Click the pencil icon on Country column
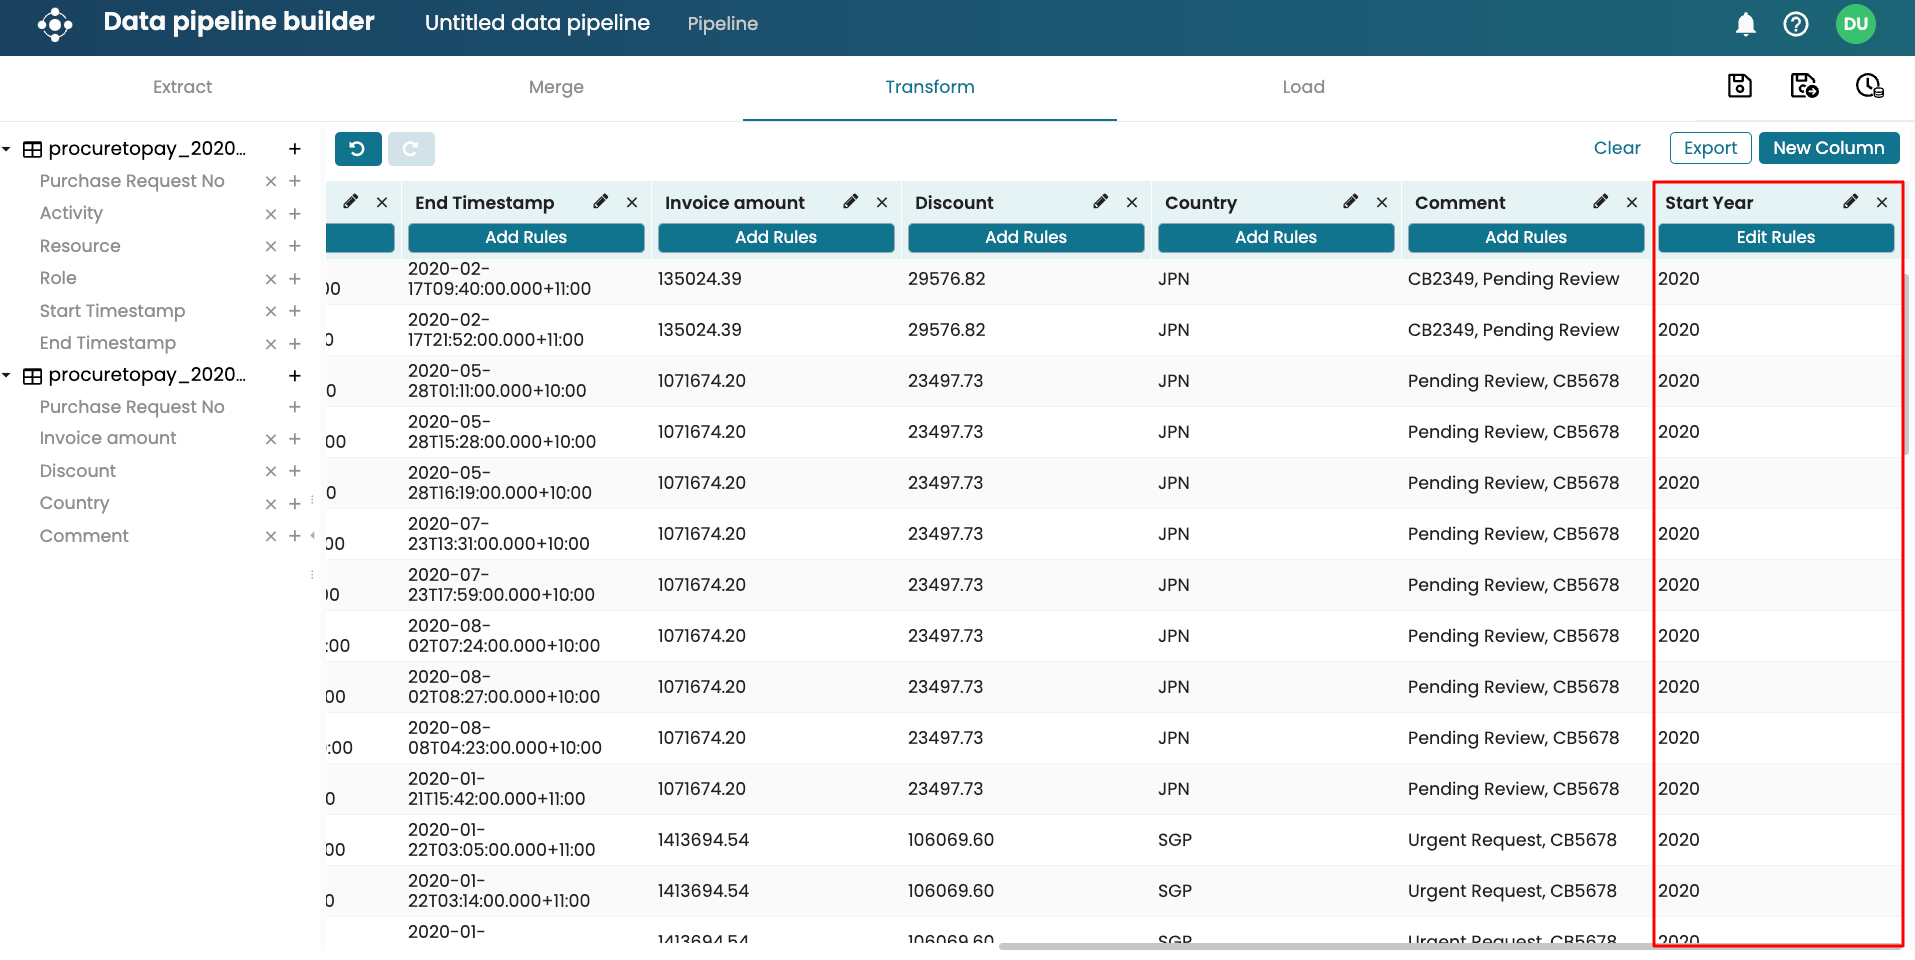The image size is (1915, 960). click(x=1350, y=202)
